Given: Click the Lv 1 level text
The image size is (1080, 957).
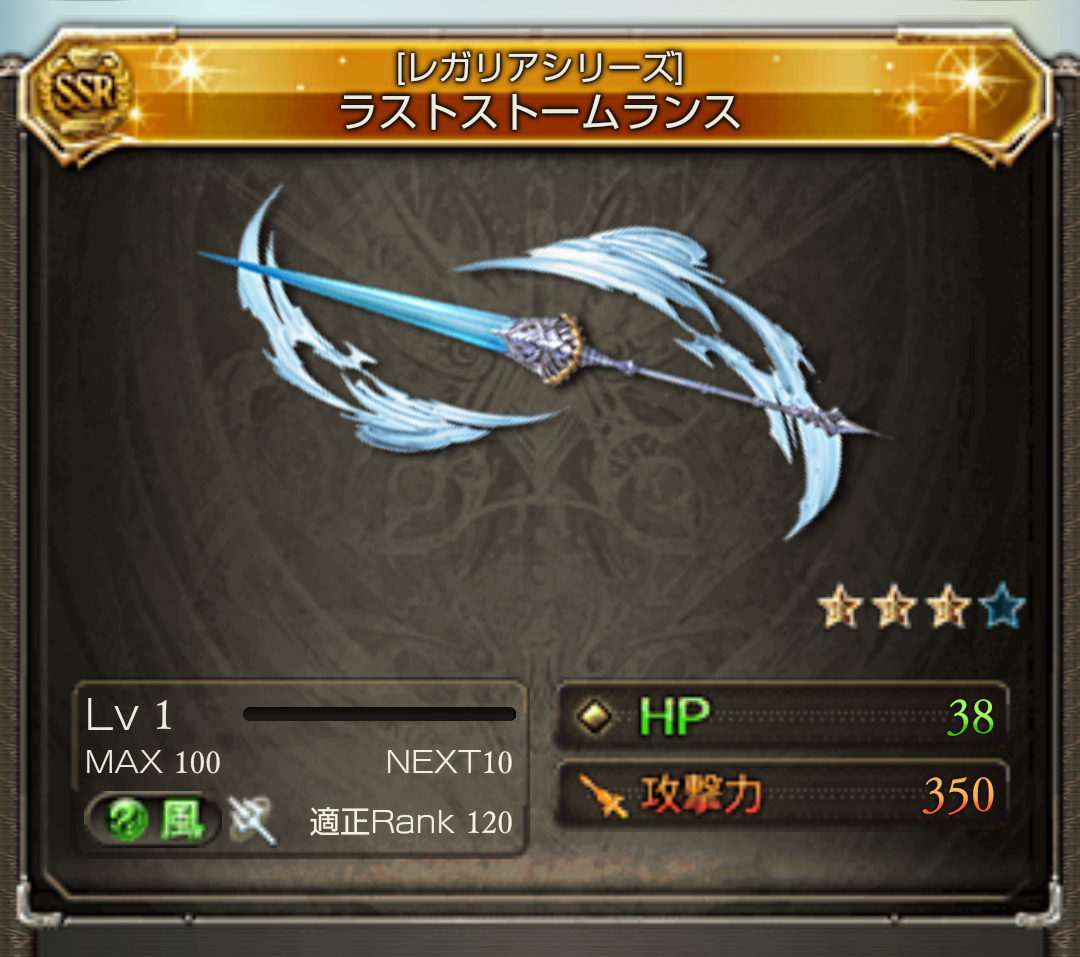Looking at the screenshot, I should (129, 715).
